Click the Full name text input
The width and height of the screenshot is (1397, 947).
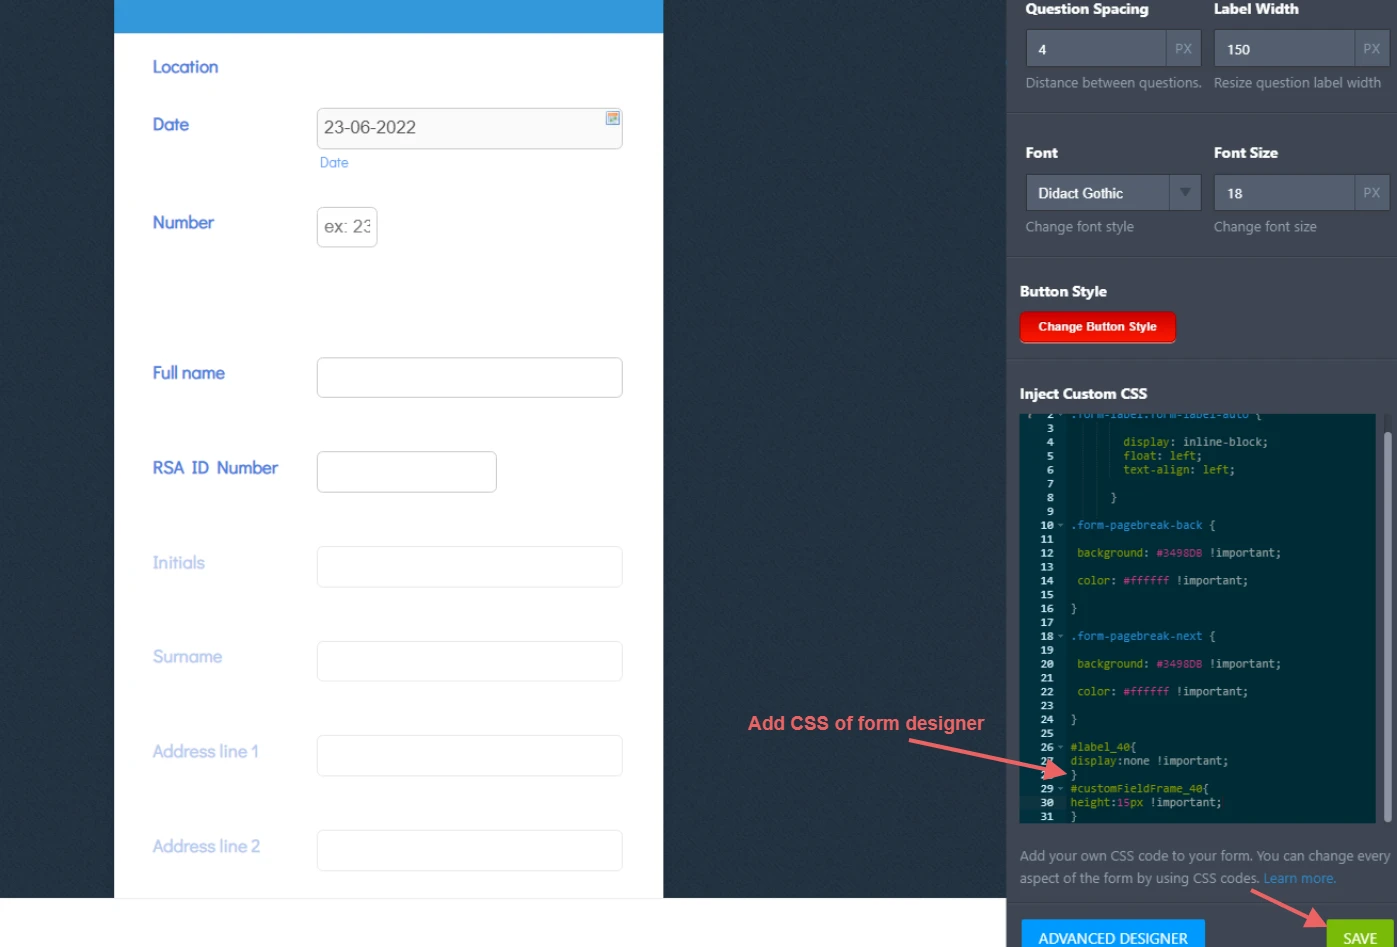[x=469, y=378]
